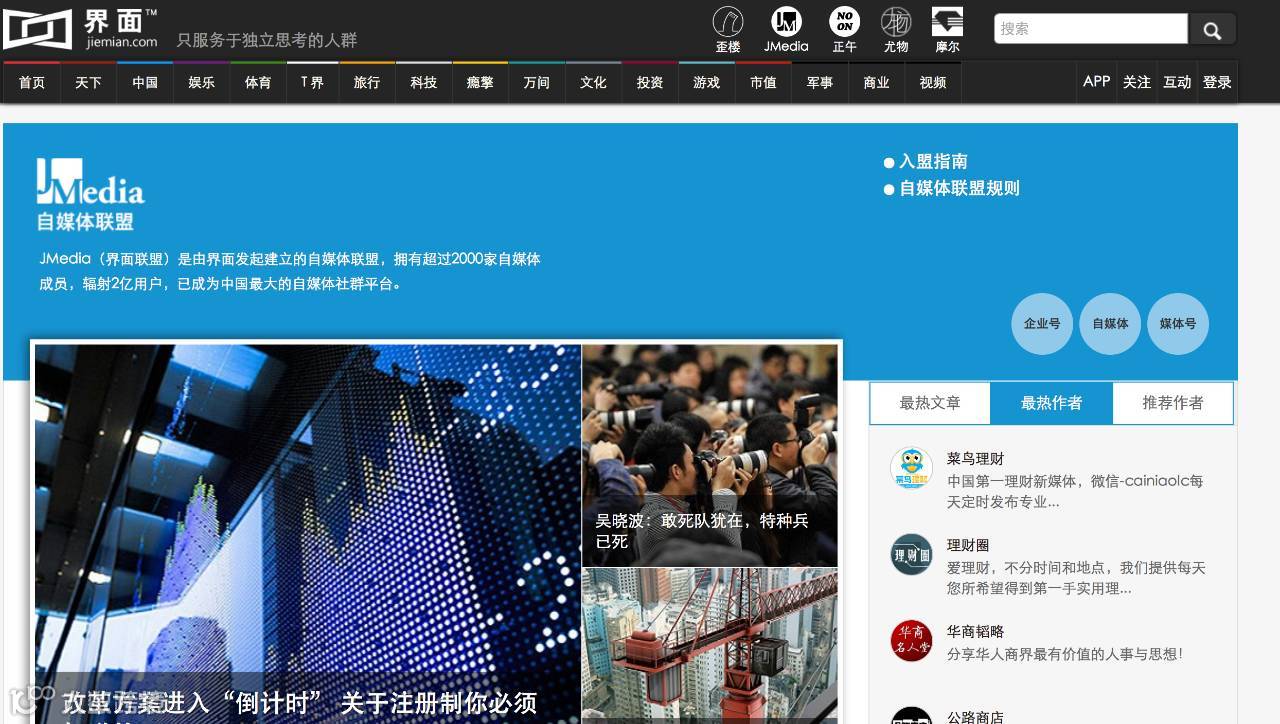Screen dimensions: 1280x724
Task: Open the 中国 navigation item
Action: [x=145, y=83]
